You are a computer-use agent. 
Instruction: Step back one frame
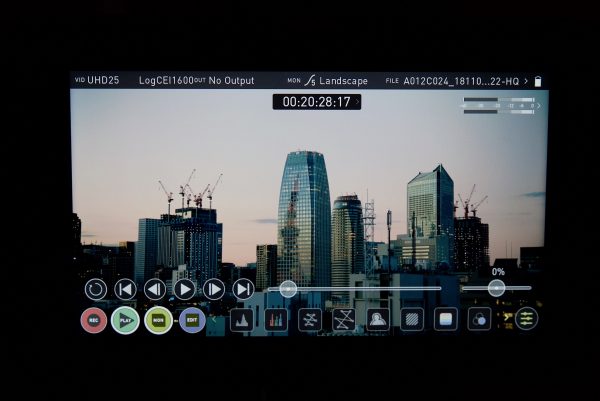tap(155, 289)
